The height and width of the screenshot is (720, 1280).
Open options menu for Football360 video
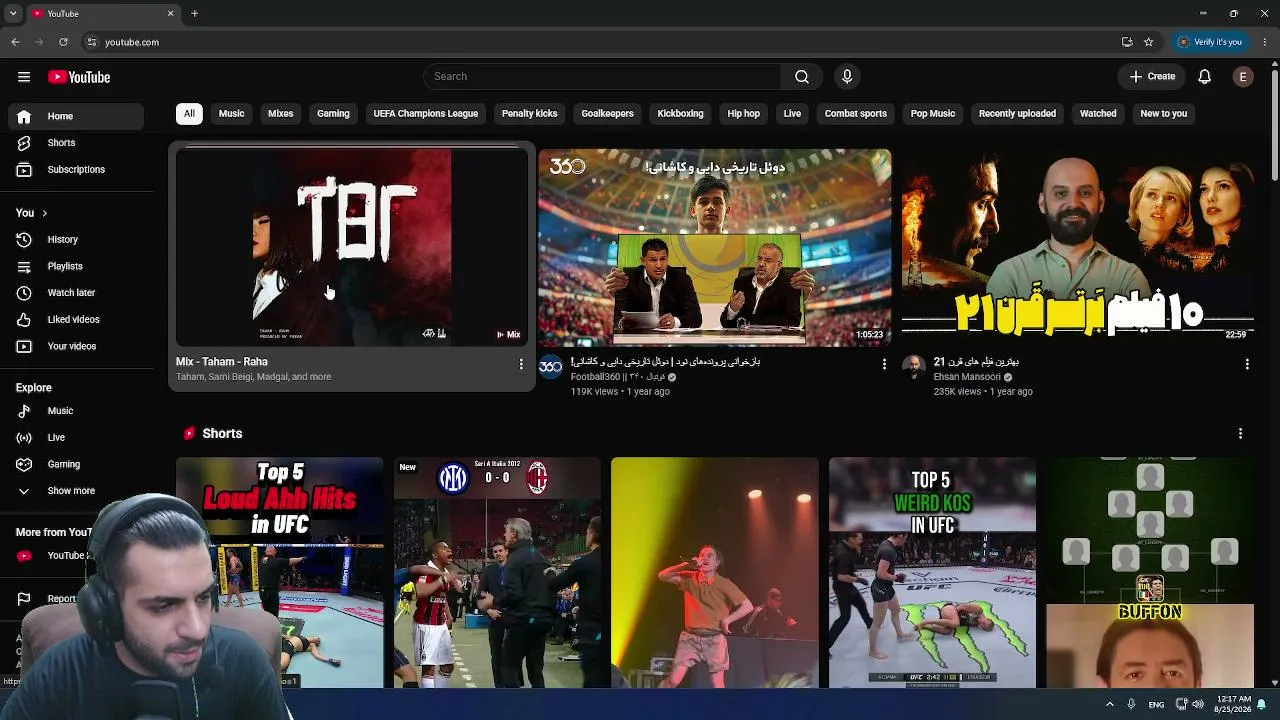tap(884, 365)
